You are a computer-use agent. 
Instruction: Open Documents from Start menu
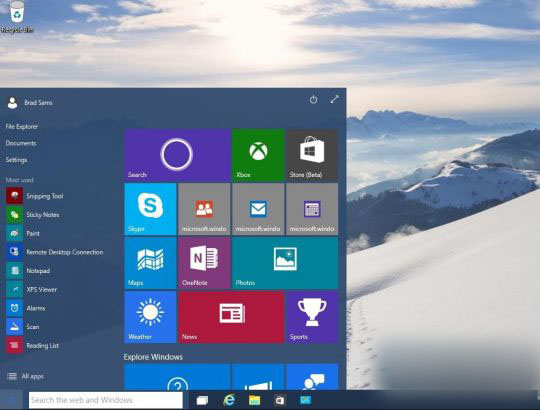[21, 143]
